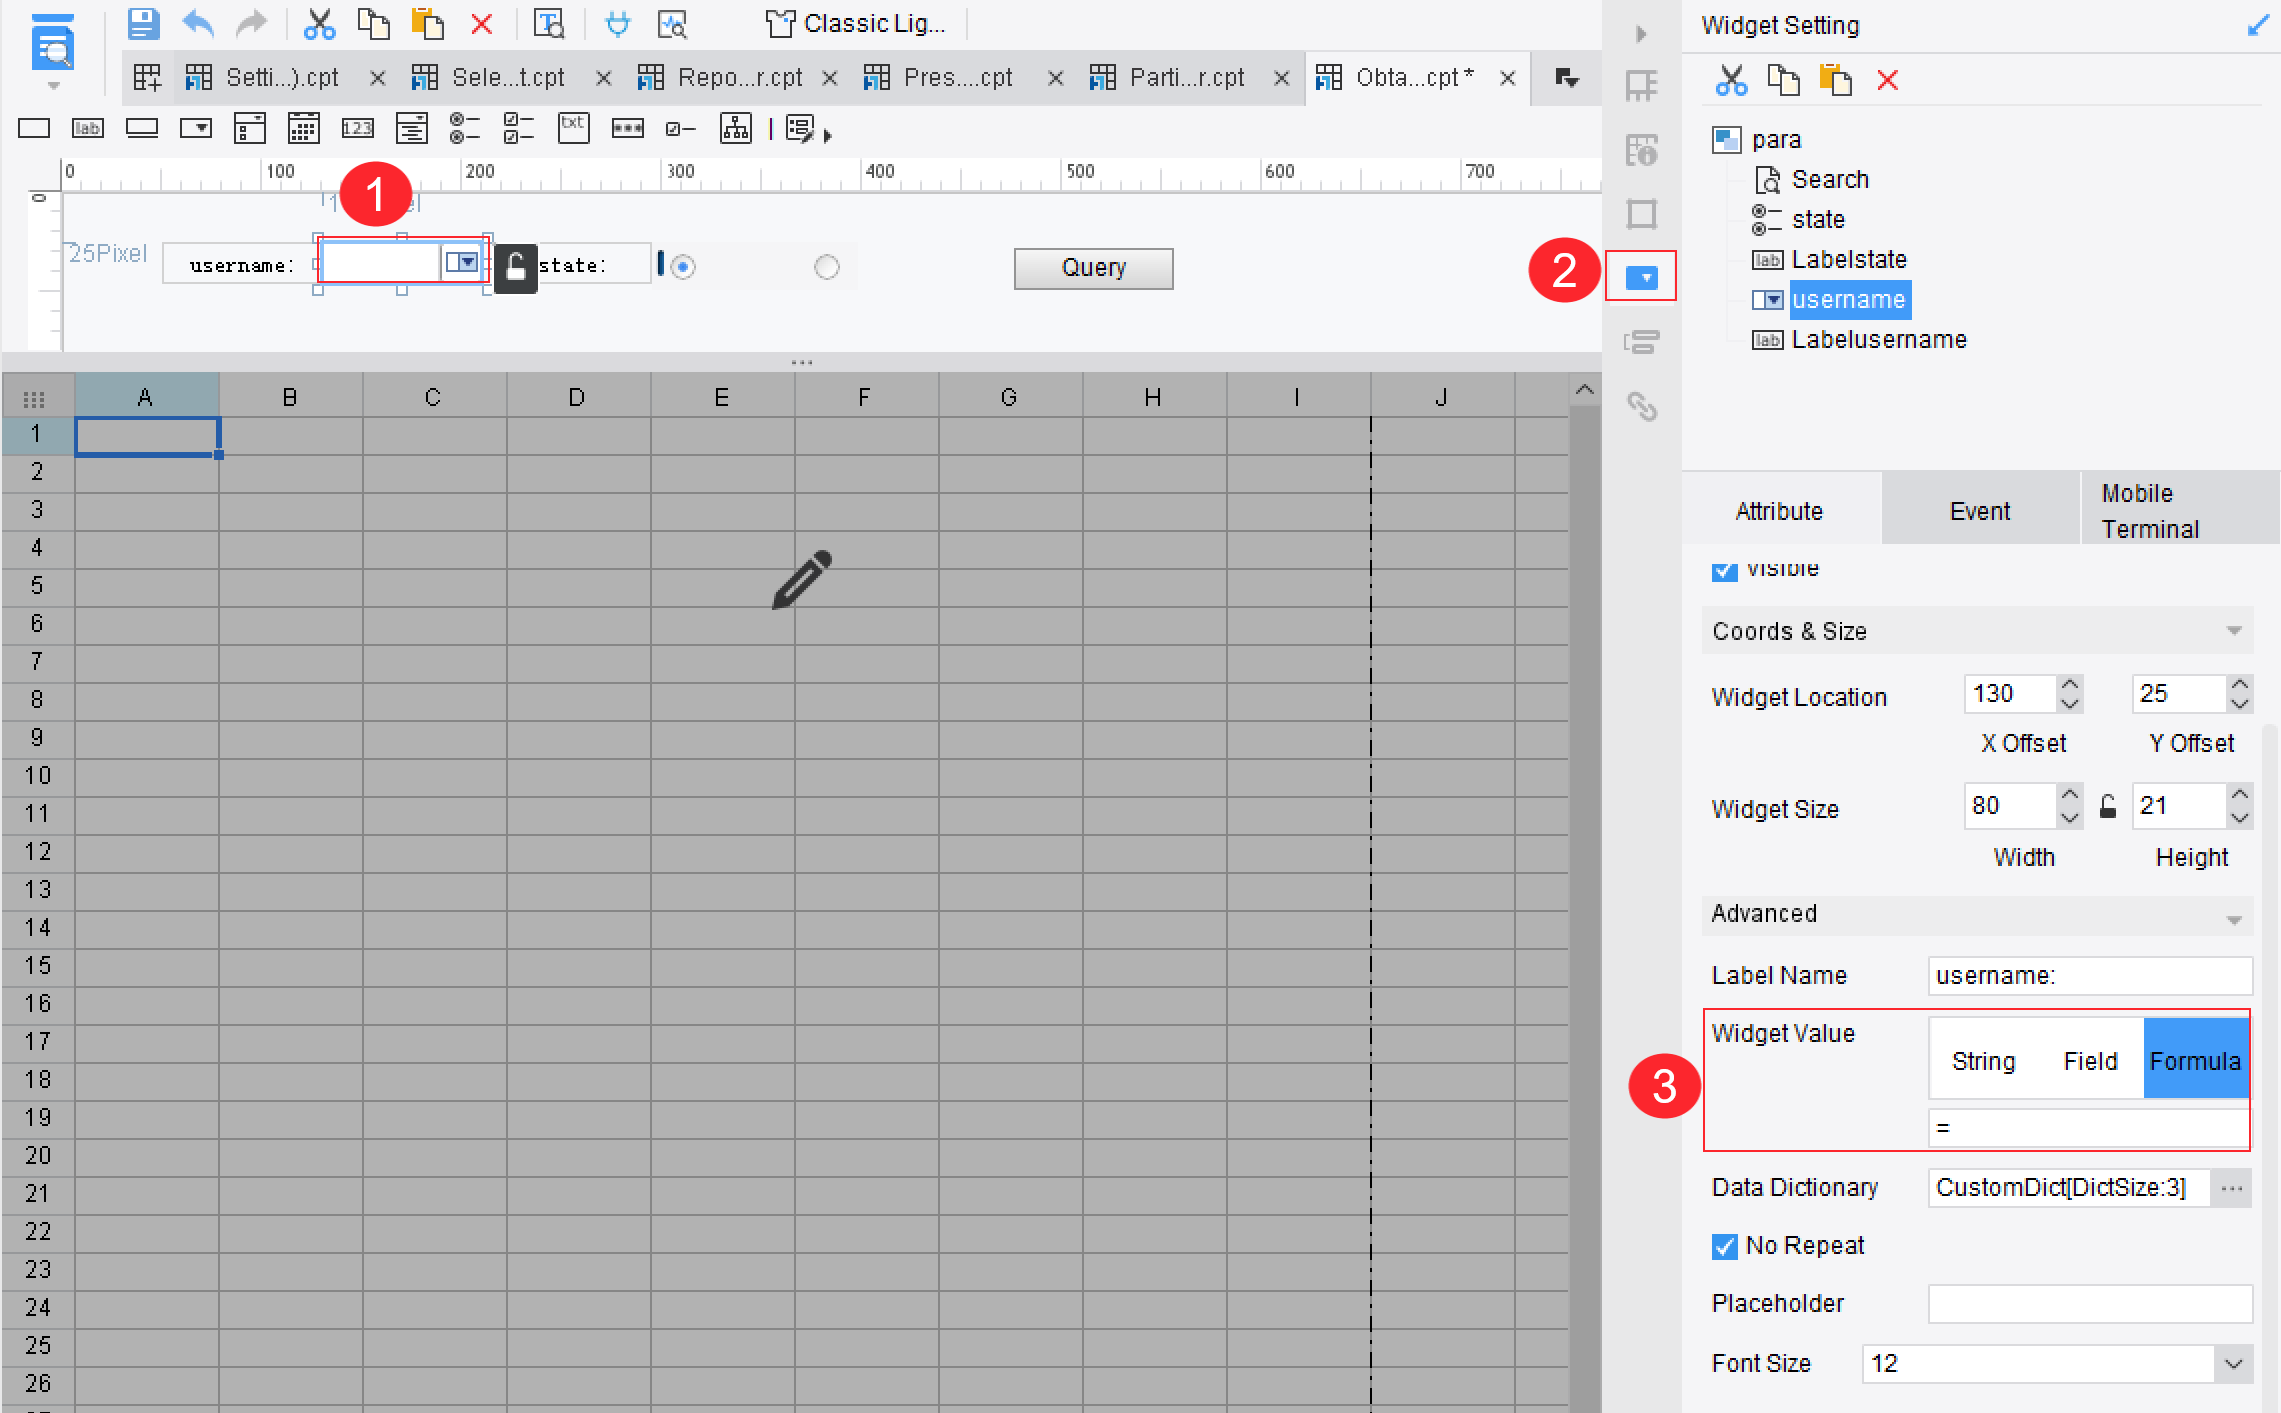
Task: Switch to the Event tab
Action: tap(1979, 511)
